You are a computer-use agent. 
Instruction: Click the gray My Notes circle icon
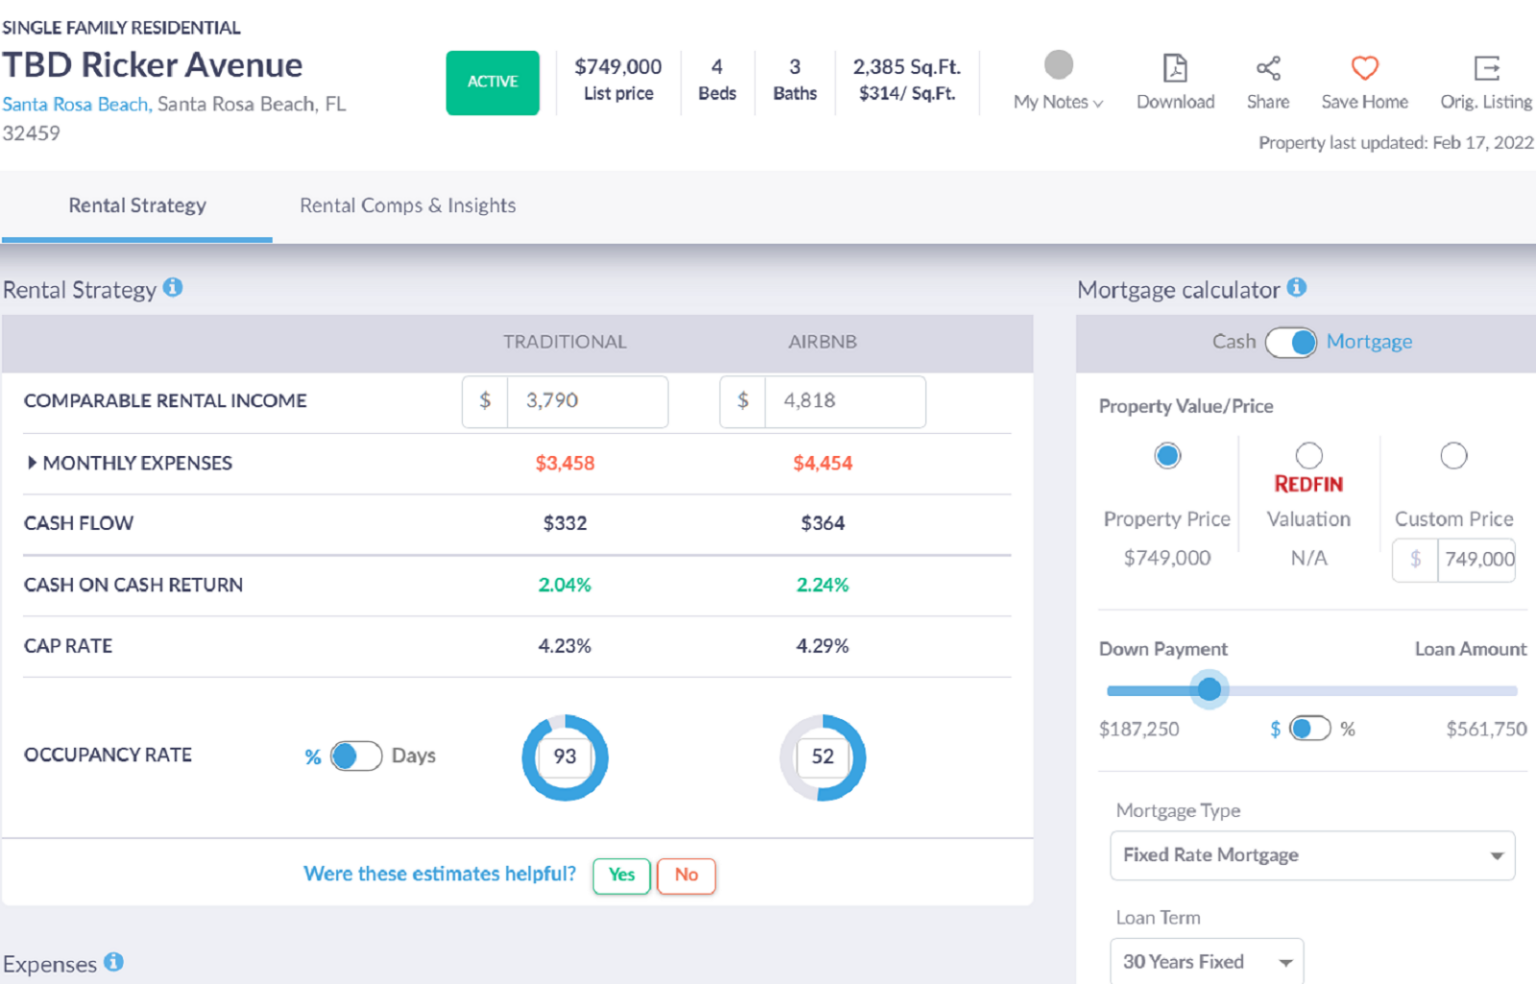(x=1058, y=65)
